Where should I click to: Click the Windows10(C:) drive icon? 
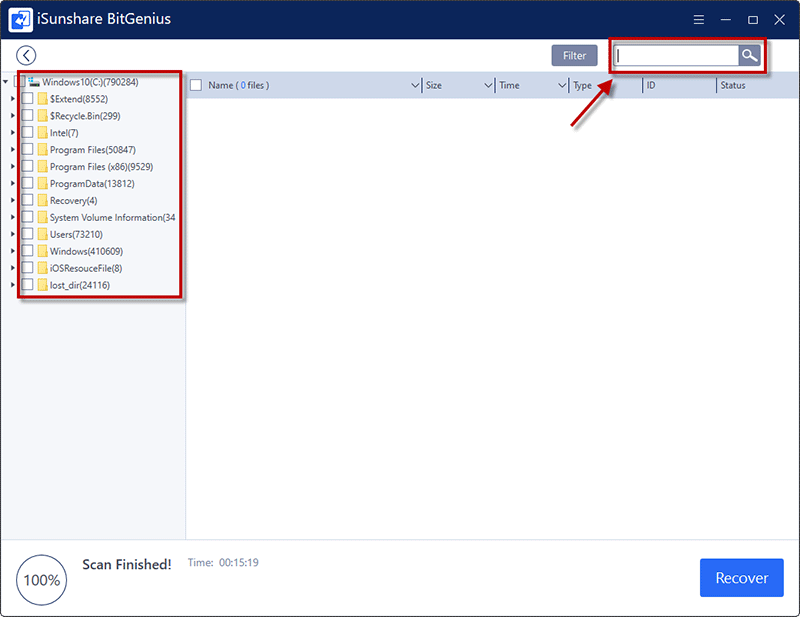click(34, 82)
